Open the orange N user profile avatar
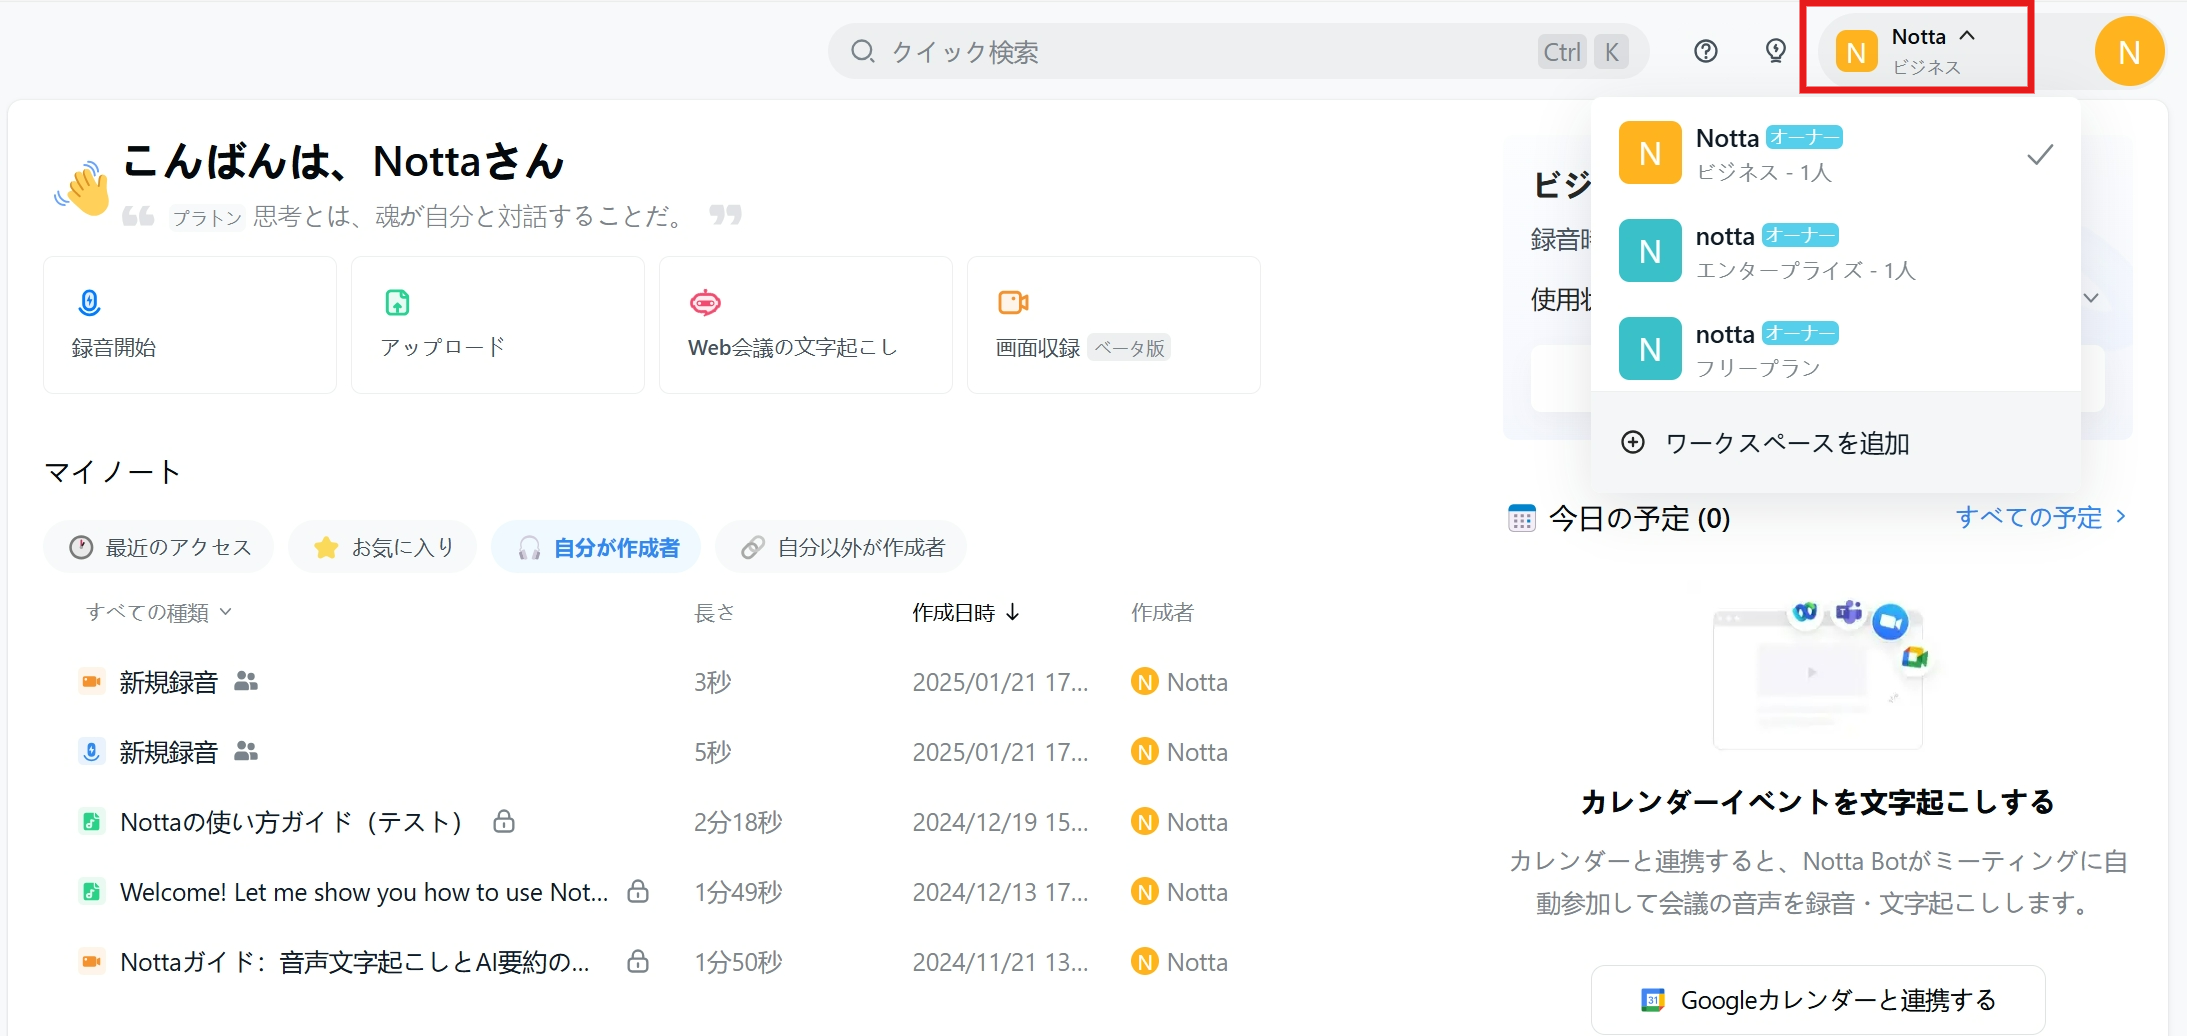The width and height of the screenshot is (2187, 1036). (2129, 52)
